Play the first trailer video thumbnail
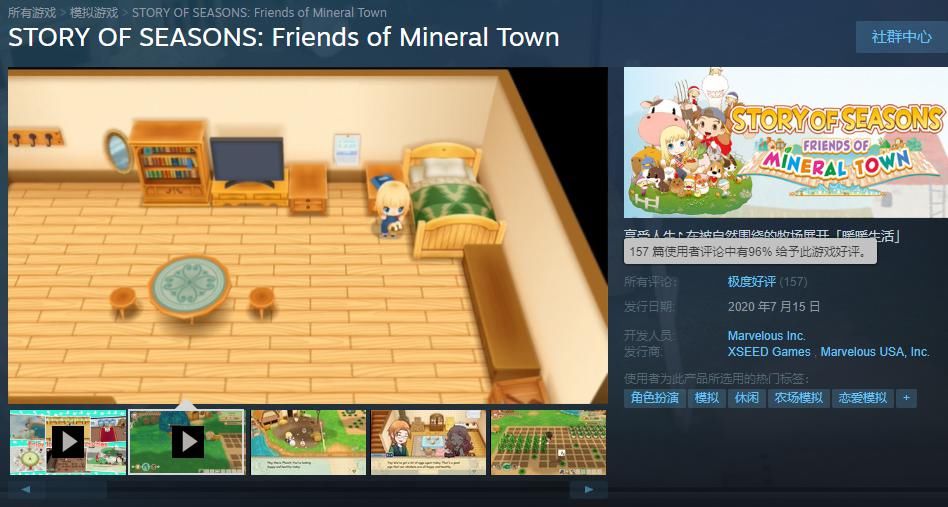This screenshot has height=507, width=948. pyautogui.click(x=68, y=442)
